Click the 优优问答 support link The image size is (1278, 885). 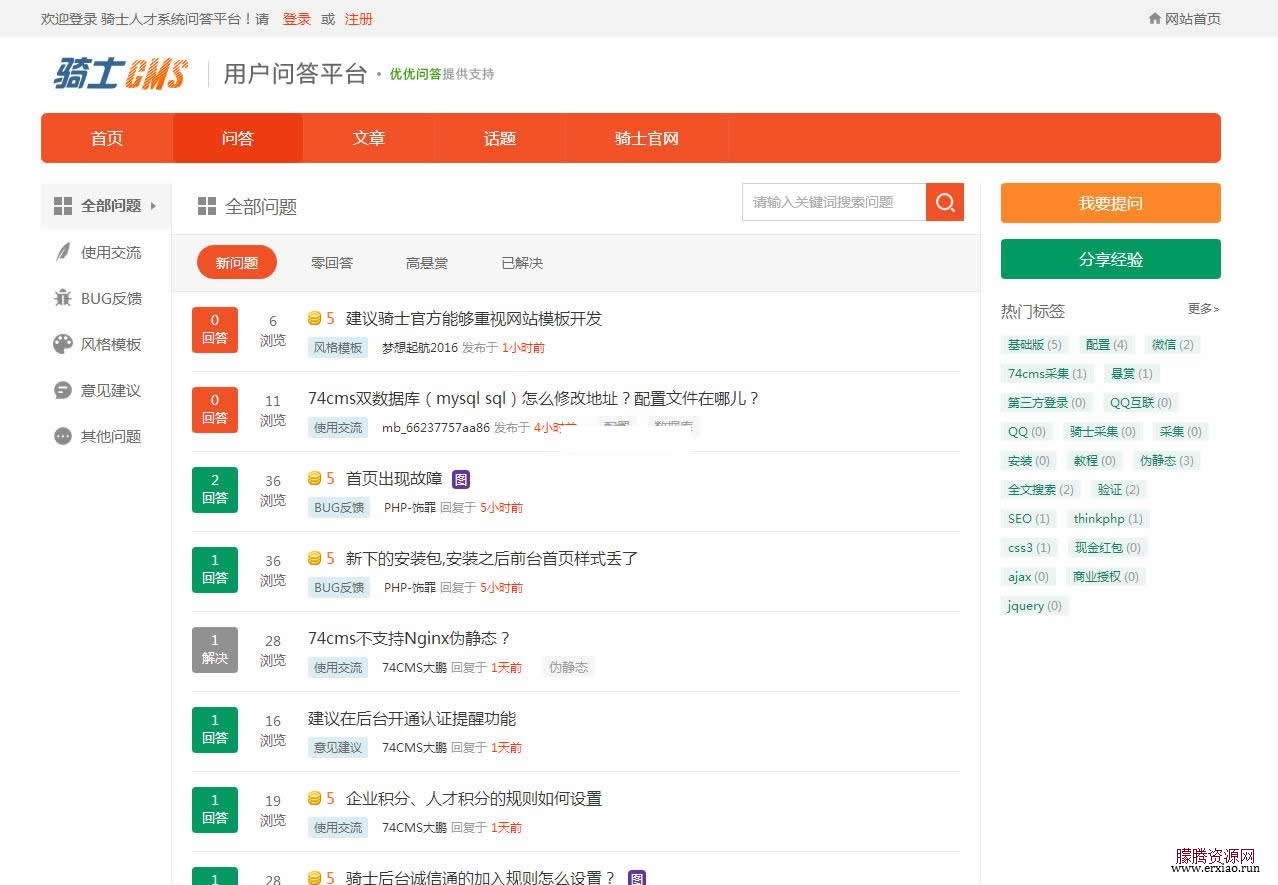[x=415, y=74]
